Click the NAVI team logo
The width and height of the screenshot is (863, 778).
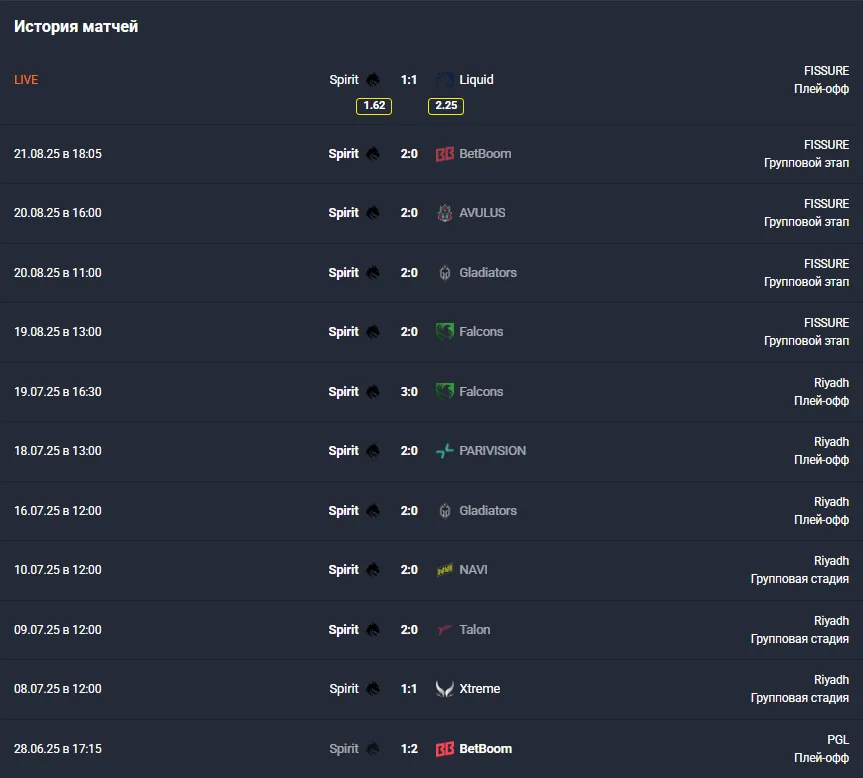[x=445, y=570]
